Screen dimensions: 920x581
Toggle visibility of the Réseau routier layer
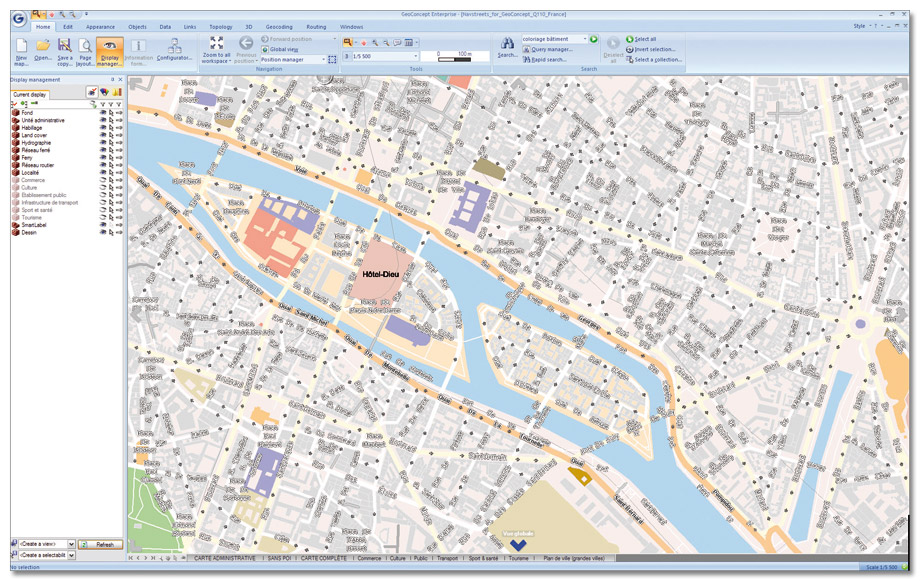103,165
